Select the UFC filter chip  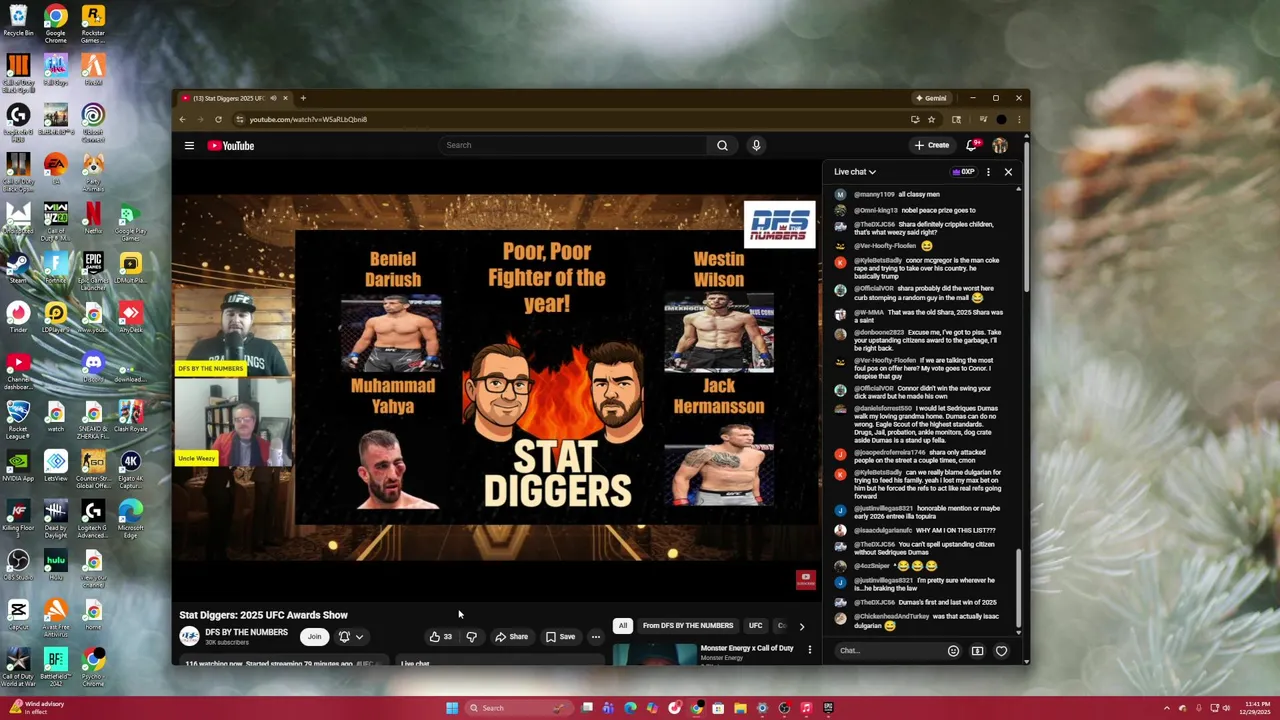point(756,626)
